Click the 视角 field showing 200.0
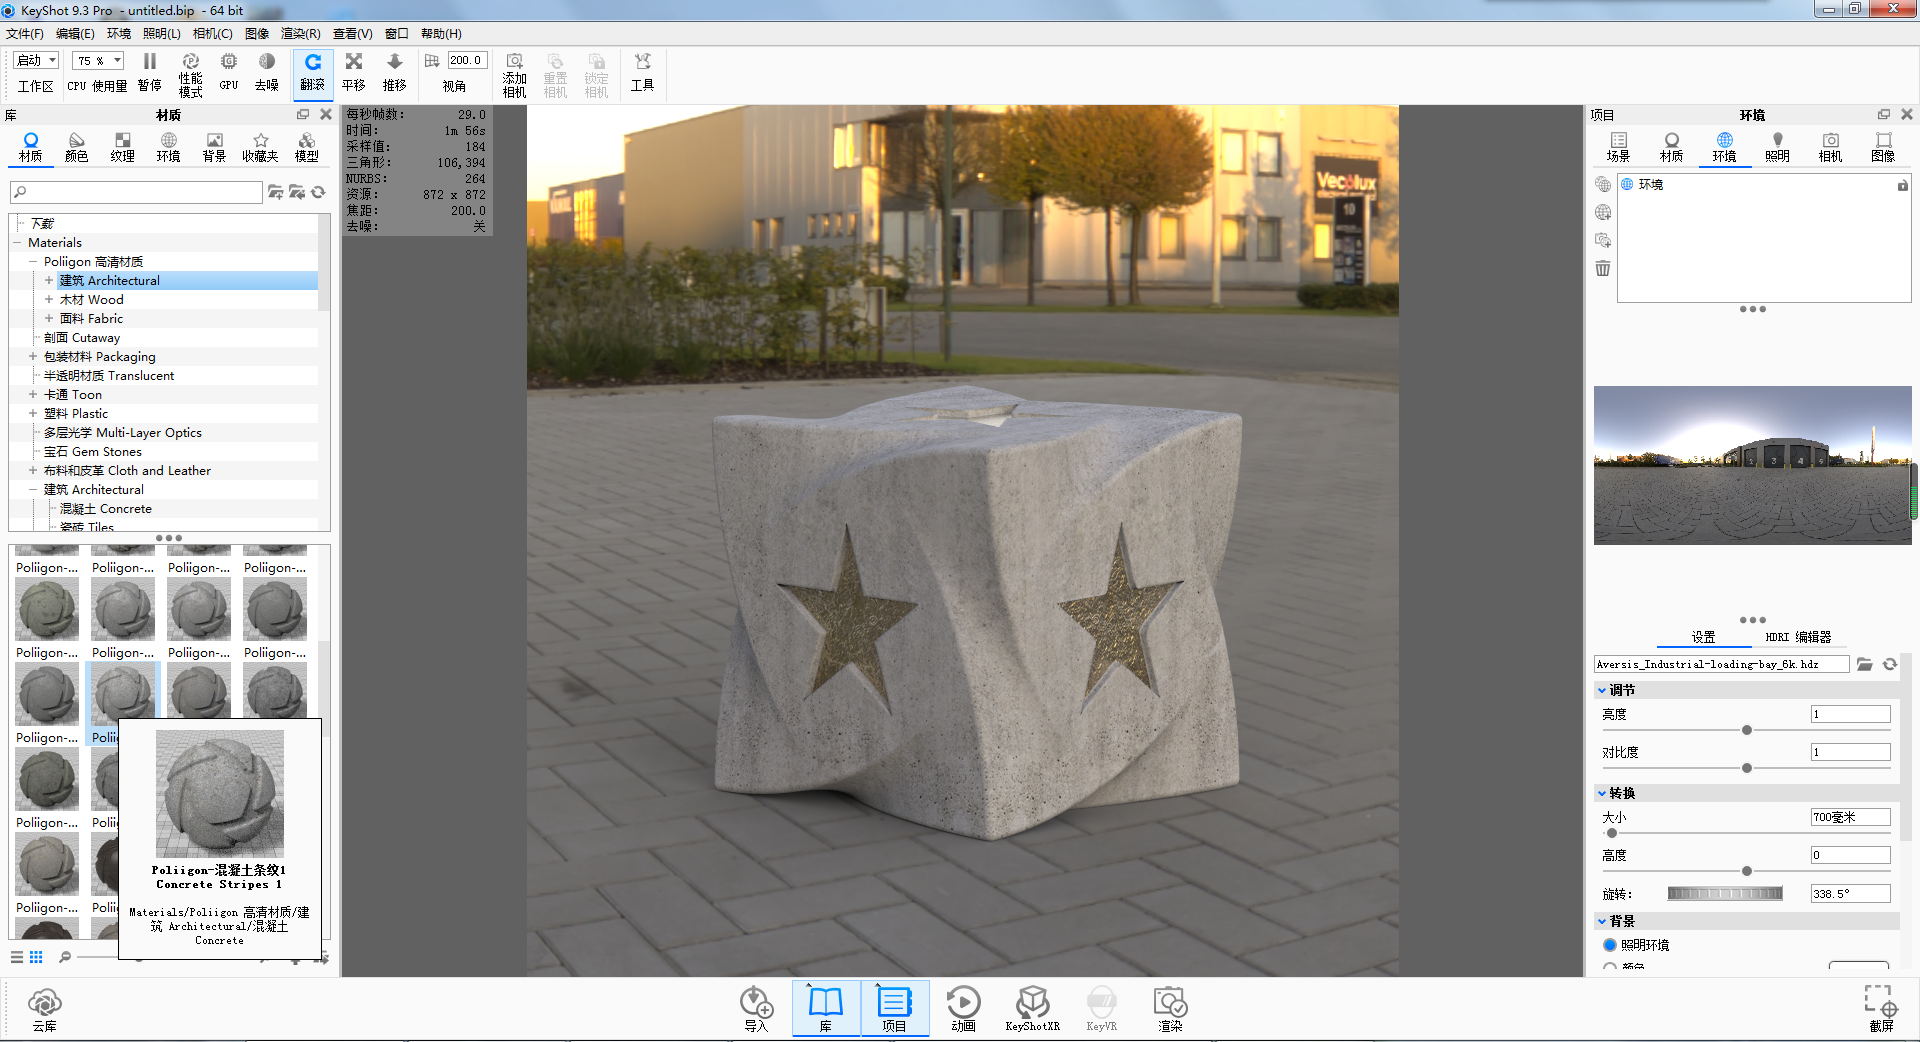The width and height of the screenshot is (1920, 1042). (x=467, y=61)
